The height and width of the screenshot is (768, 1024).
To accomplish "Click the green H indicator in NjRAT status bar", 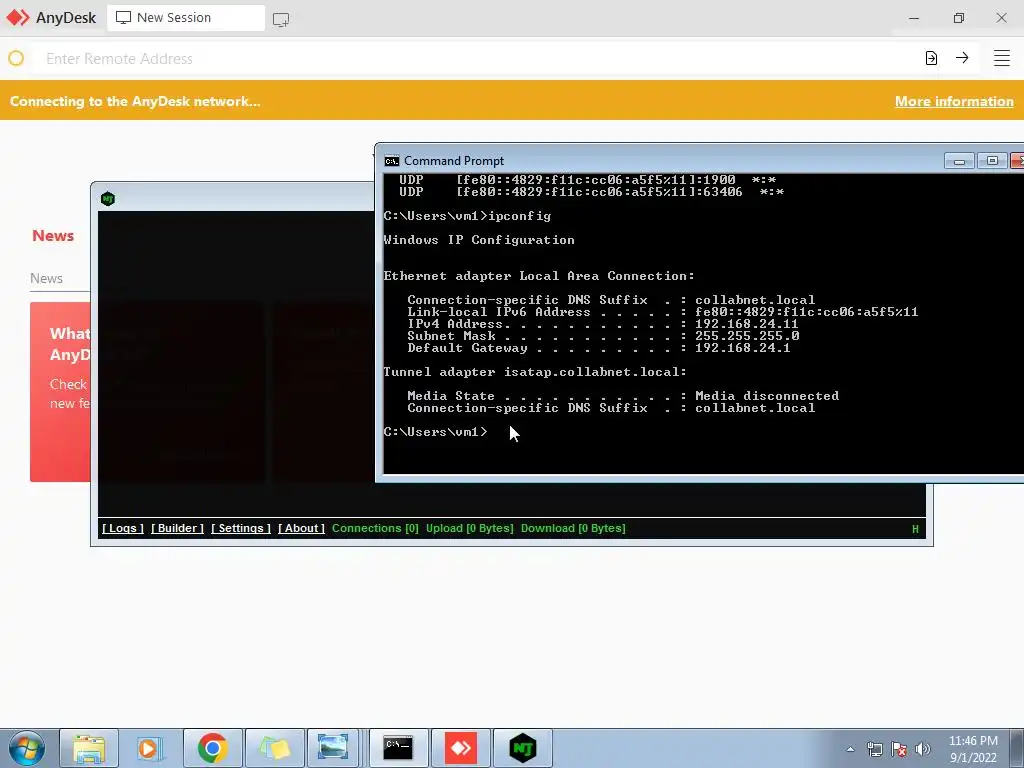I will (x=915, y=529).
